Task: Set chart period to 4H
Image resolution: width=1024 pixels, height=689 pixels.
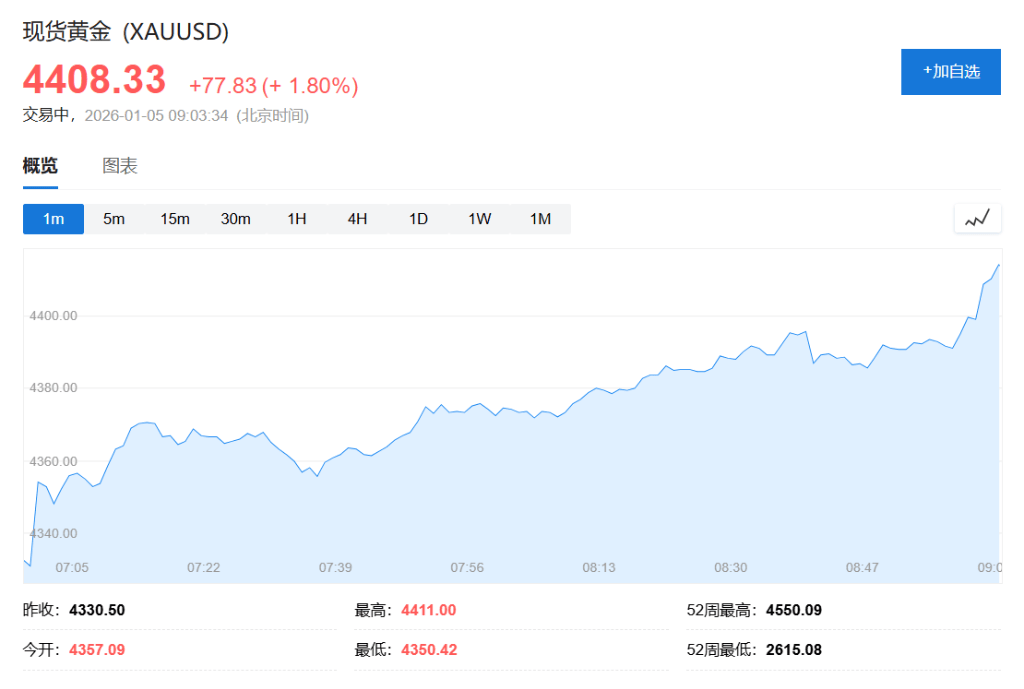Action: pos(358,219)
